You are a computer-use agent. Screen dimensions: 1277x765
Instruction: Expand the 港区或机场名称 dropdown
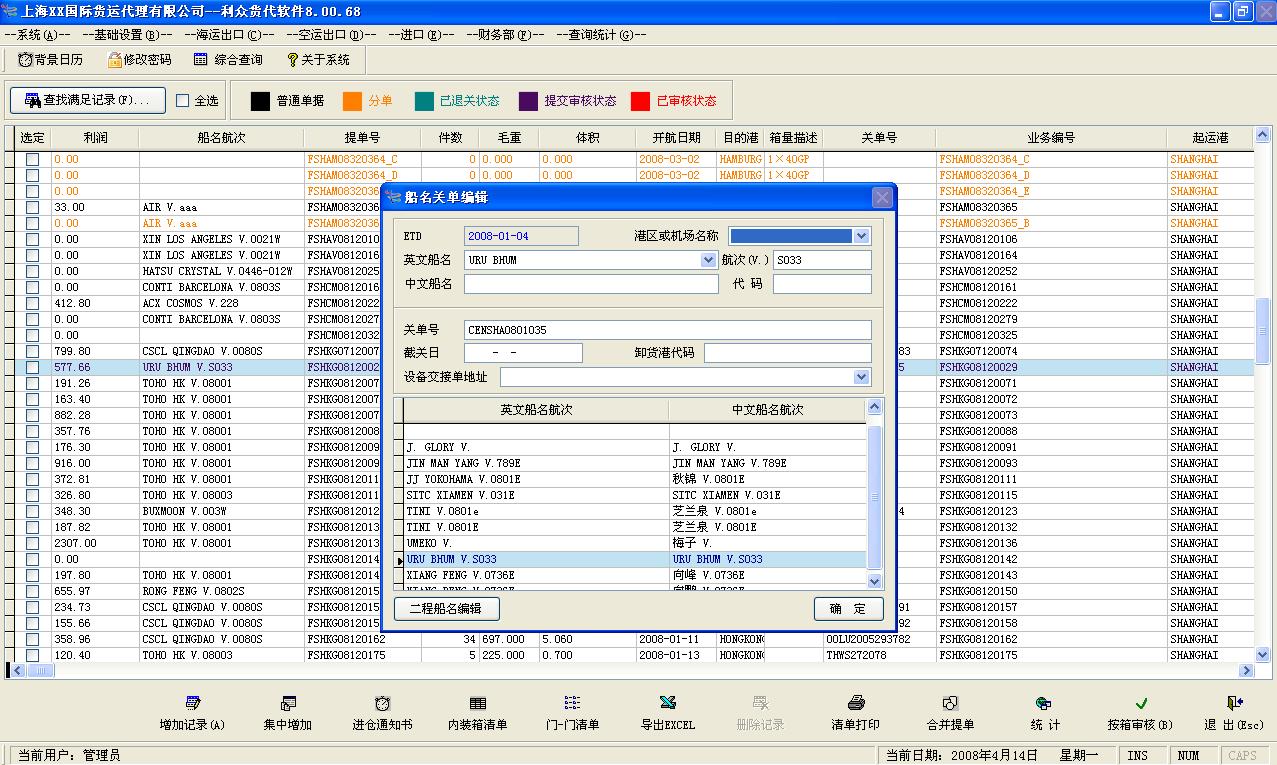point(862,236)
